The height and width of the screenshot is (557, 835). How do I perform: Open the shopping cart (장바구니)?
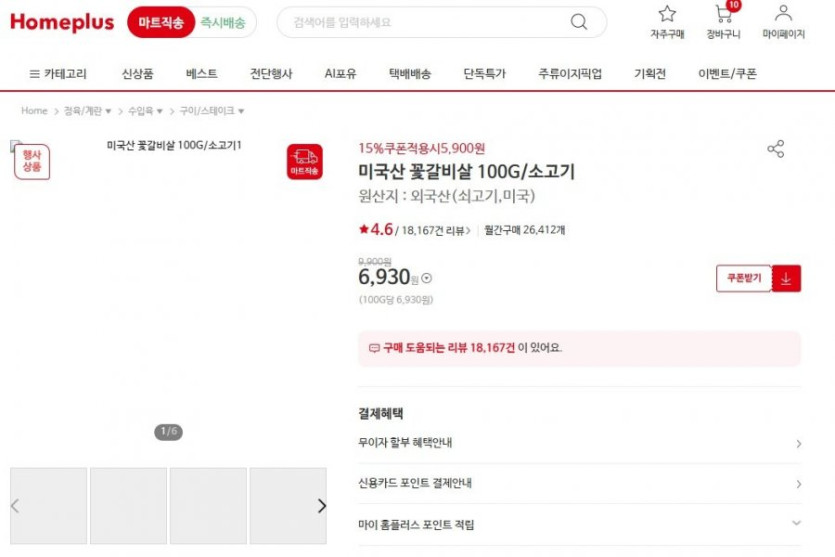point(723,14)
